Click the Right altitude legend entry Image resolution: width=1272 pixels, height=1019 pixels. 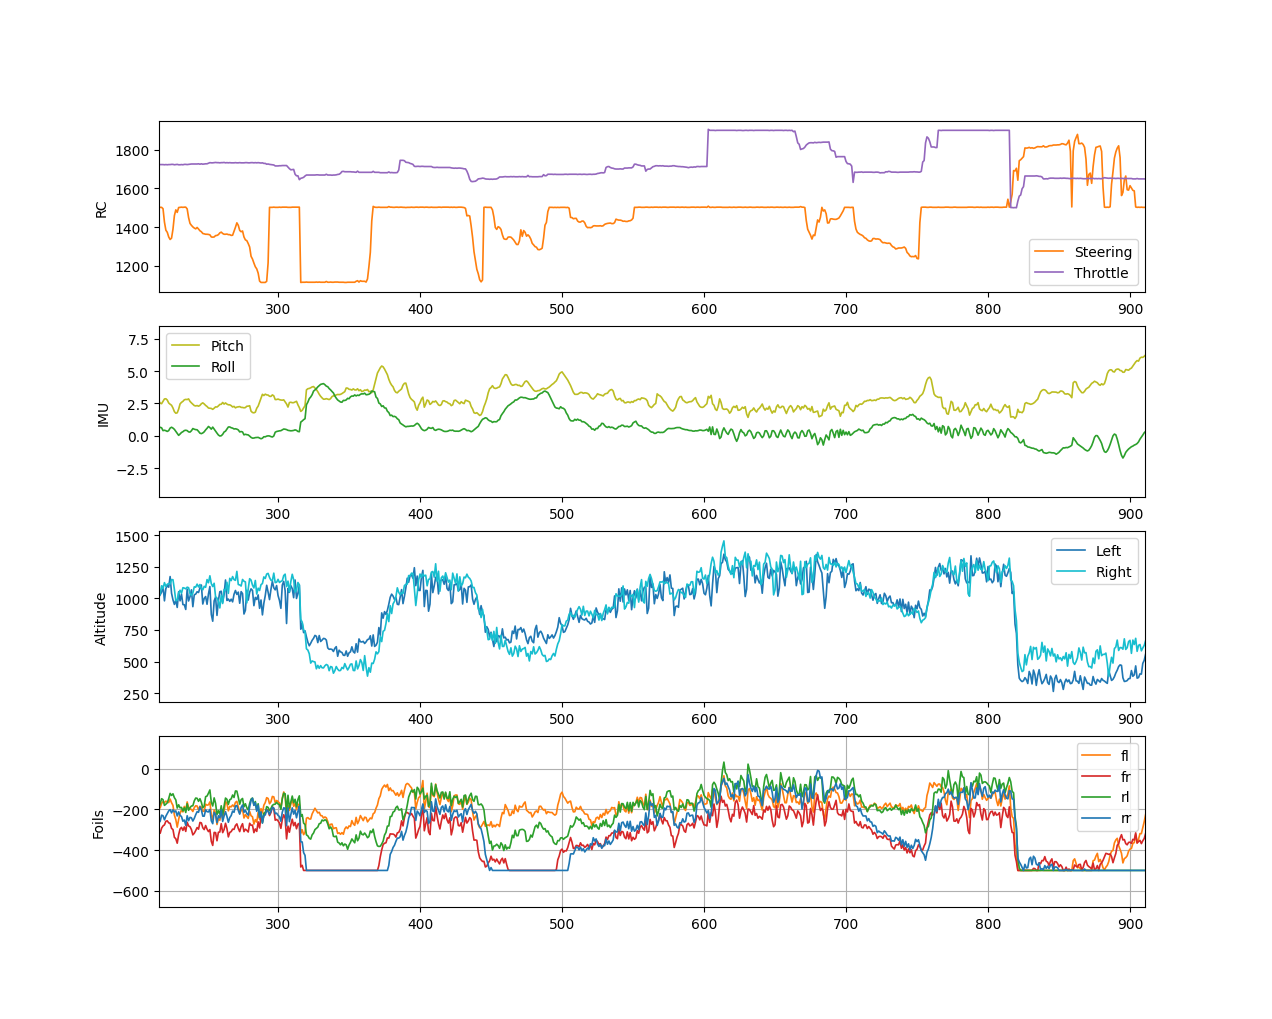(x=1113, y=572)
